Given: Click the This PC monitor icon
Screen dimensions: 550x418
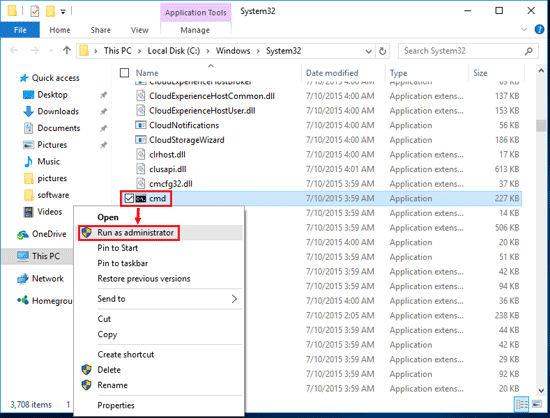Looking at the screenshot, I should coord(23,256).
